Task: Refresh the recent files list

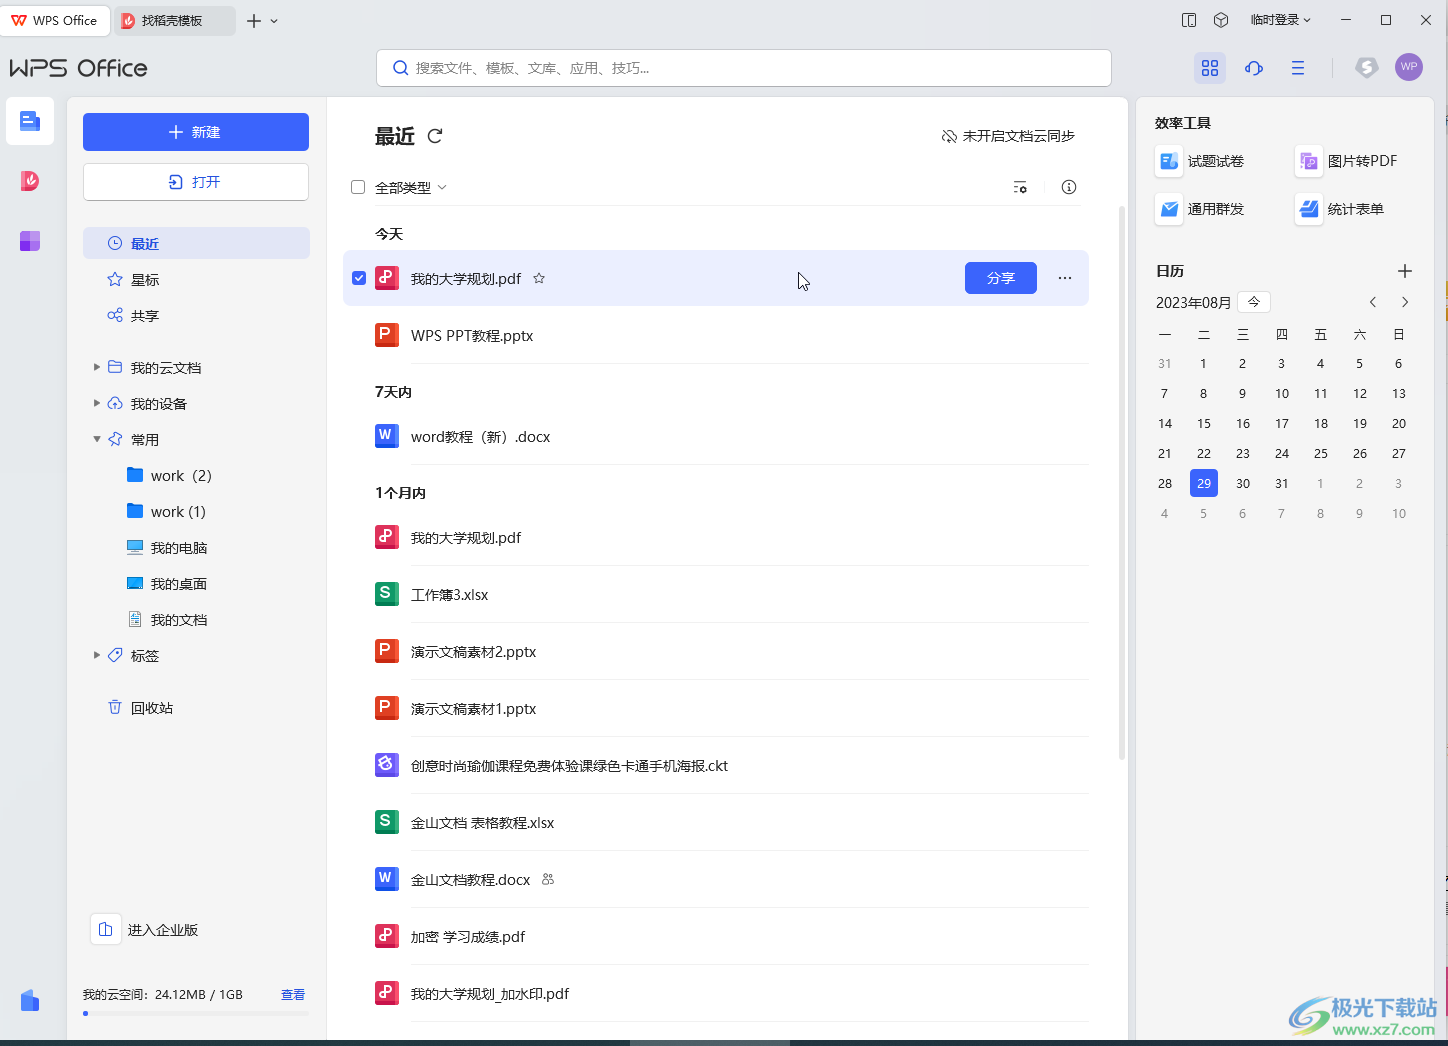Action: (x=435, y=136)
